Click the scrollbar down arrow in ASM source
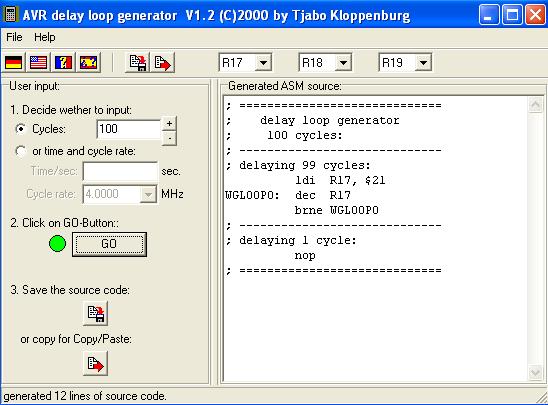Screen dimensions: 548x405 click(x=535, y=373)
